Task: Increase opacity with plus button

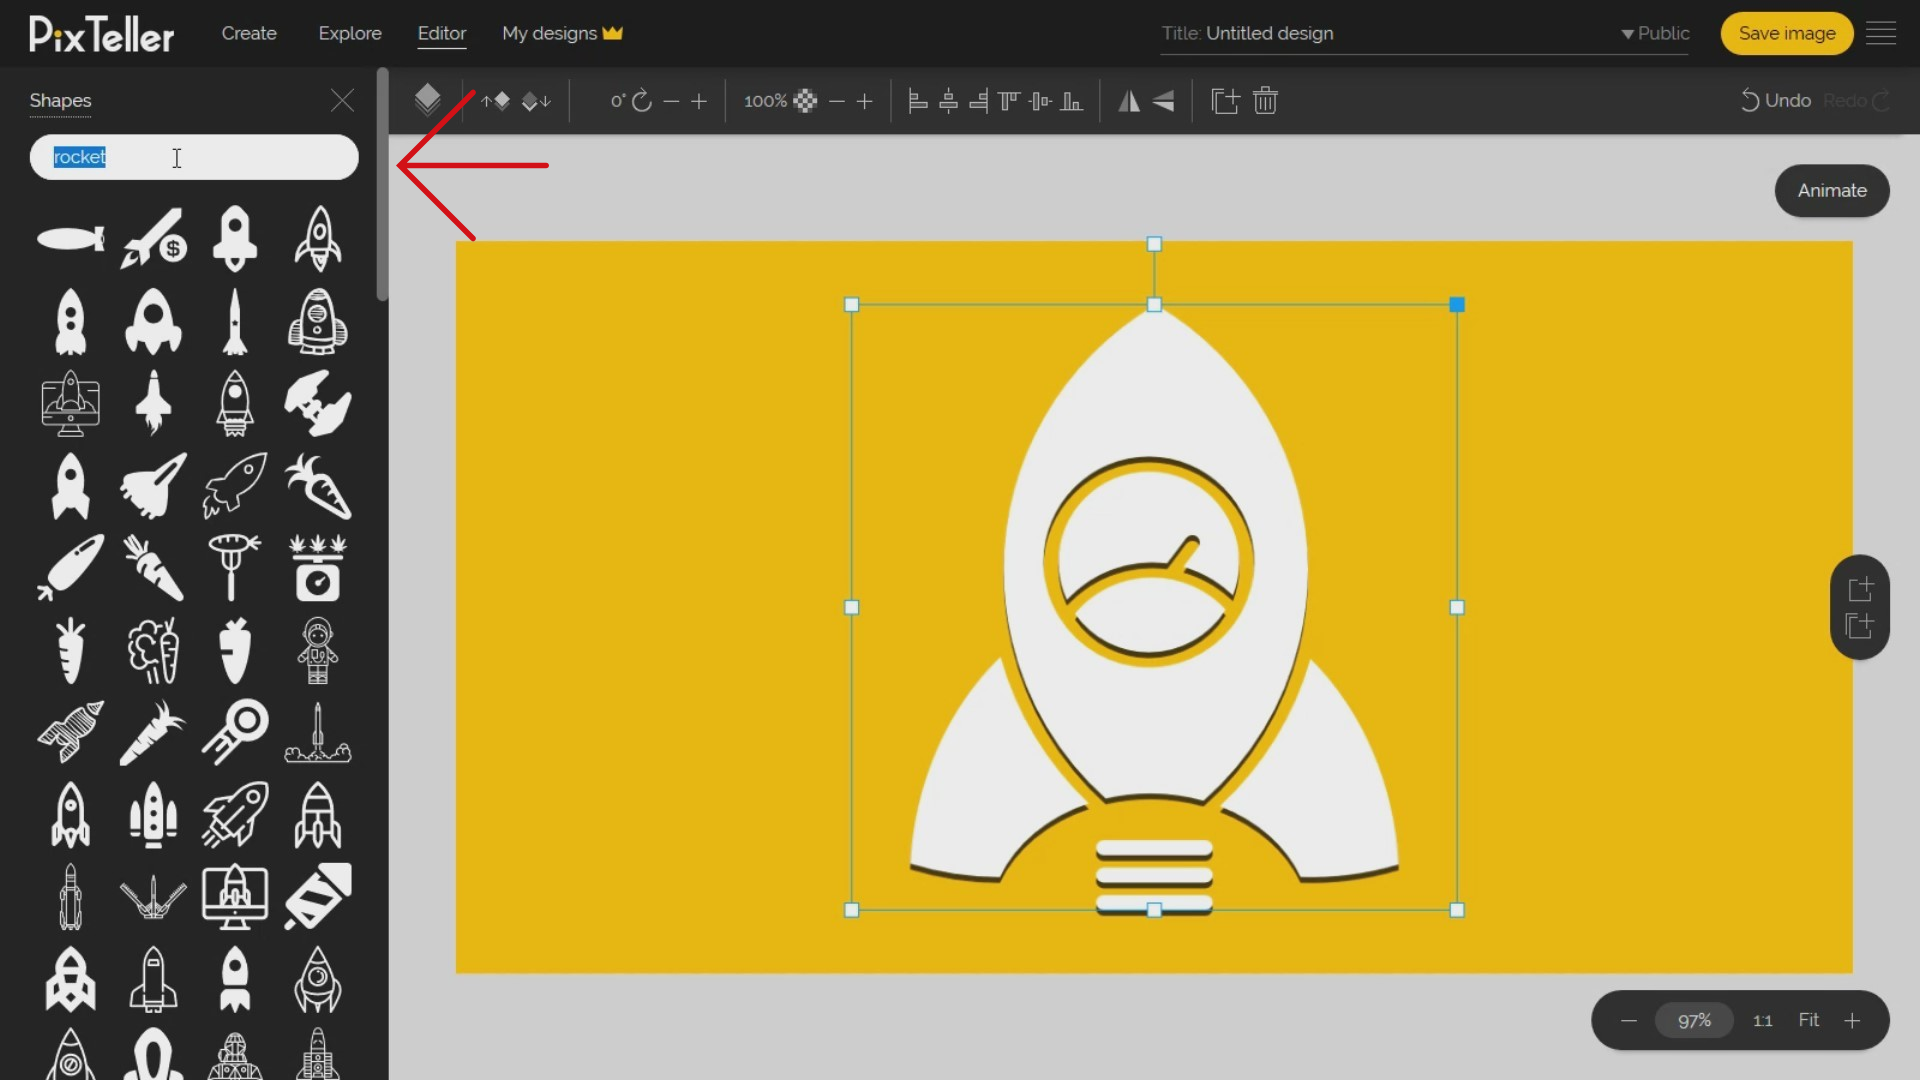Action: [x=865, y=101]
